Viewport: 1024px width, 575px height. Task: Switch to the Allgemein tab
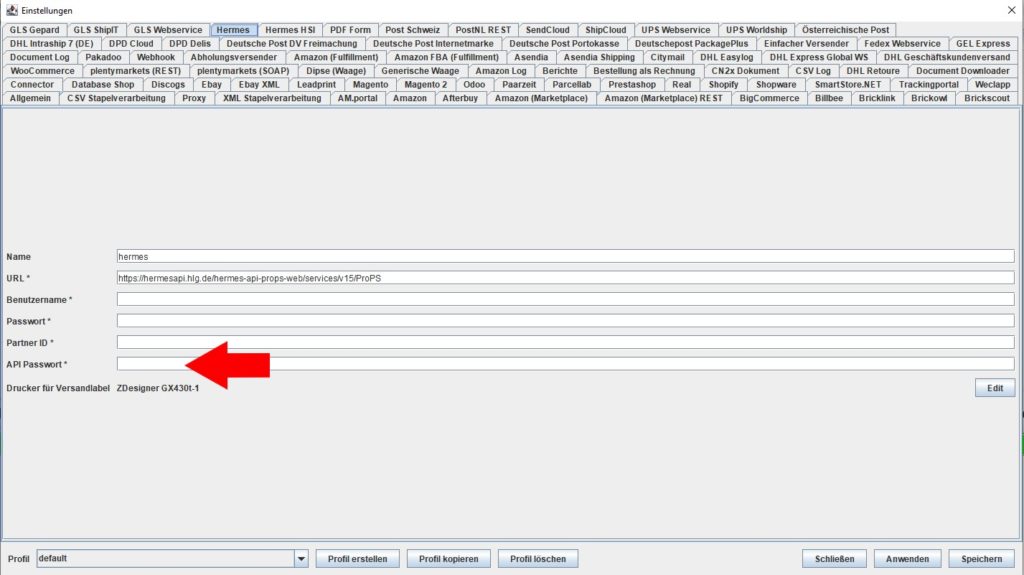coord(30,99)
